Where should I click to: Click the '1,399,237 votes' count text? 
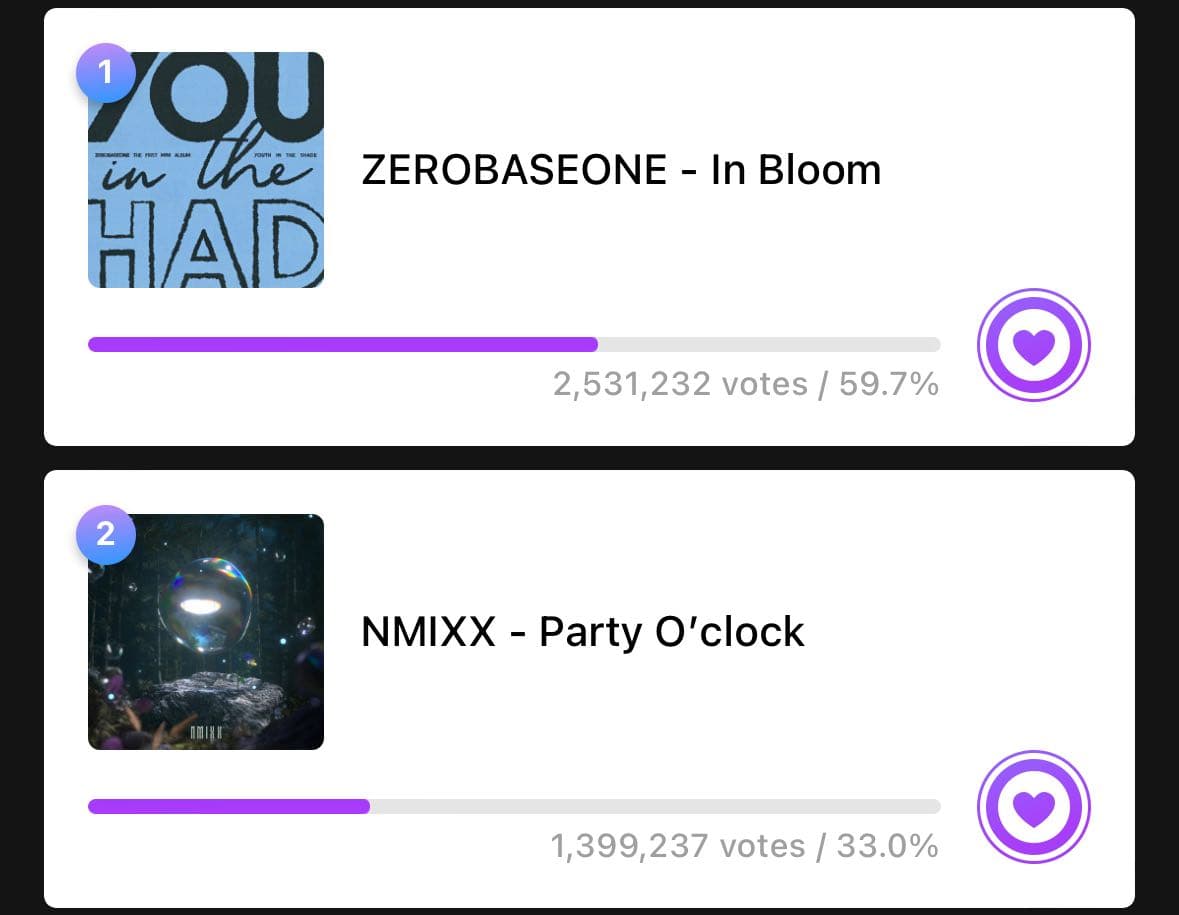tap(677, 846)
